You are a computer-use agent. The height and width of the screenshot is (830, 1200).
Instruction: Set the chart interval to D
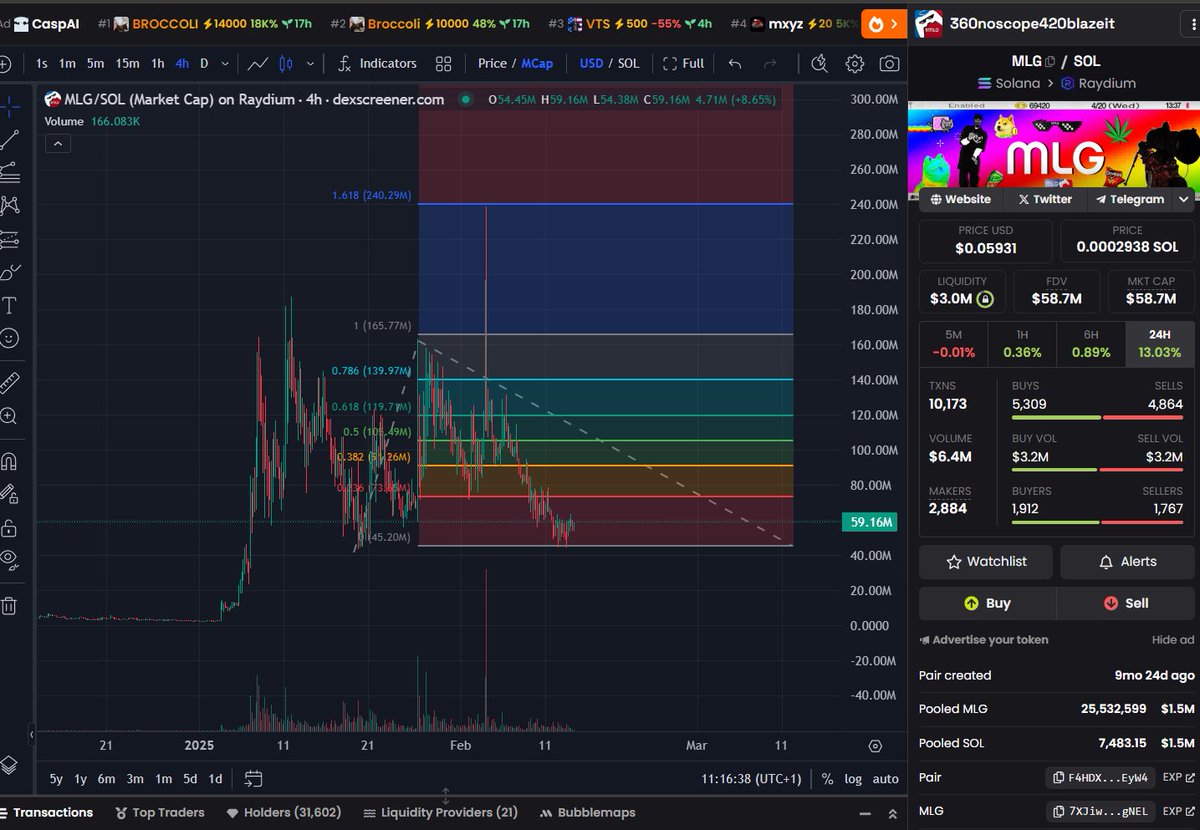(204, 63)
